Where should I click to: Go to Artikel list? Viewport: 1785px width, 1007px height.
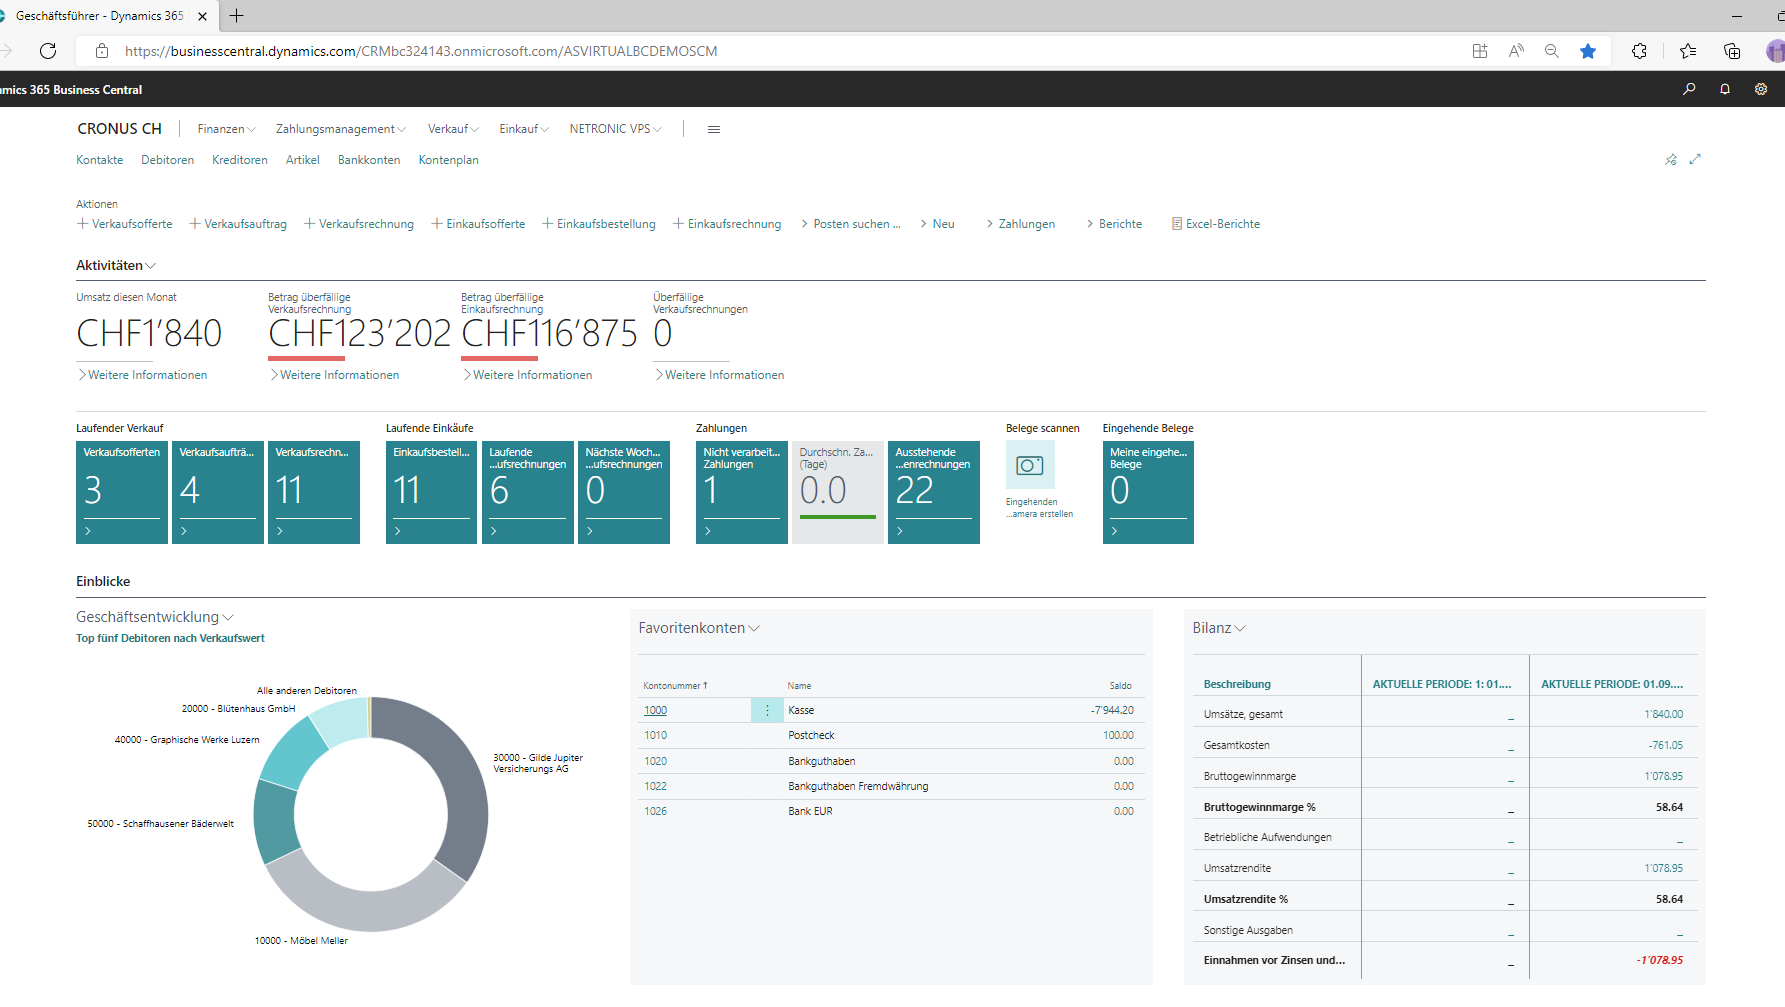303,160
